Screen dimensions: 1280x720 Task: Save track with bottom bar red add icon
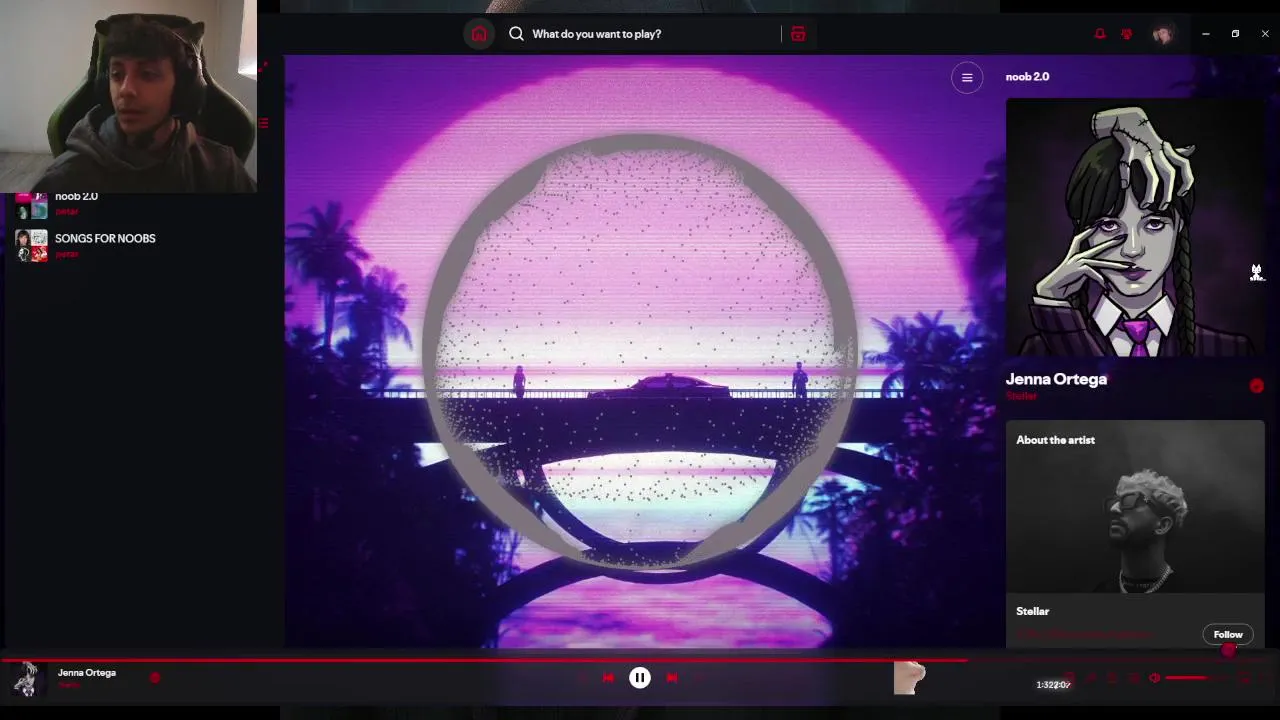click(x=155, y=678)
